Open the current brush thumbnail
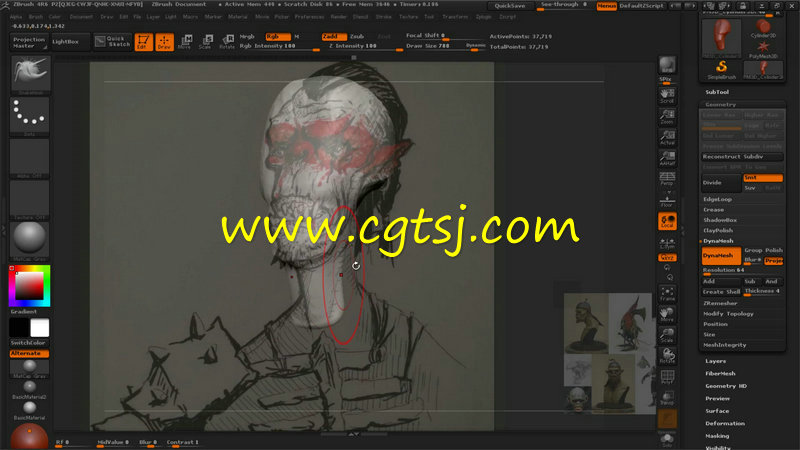 30,75
